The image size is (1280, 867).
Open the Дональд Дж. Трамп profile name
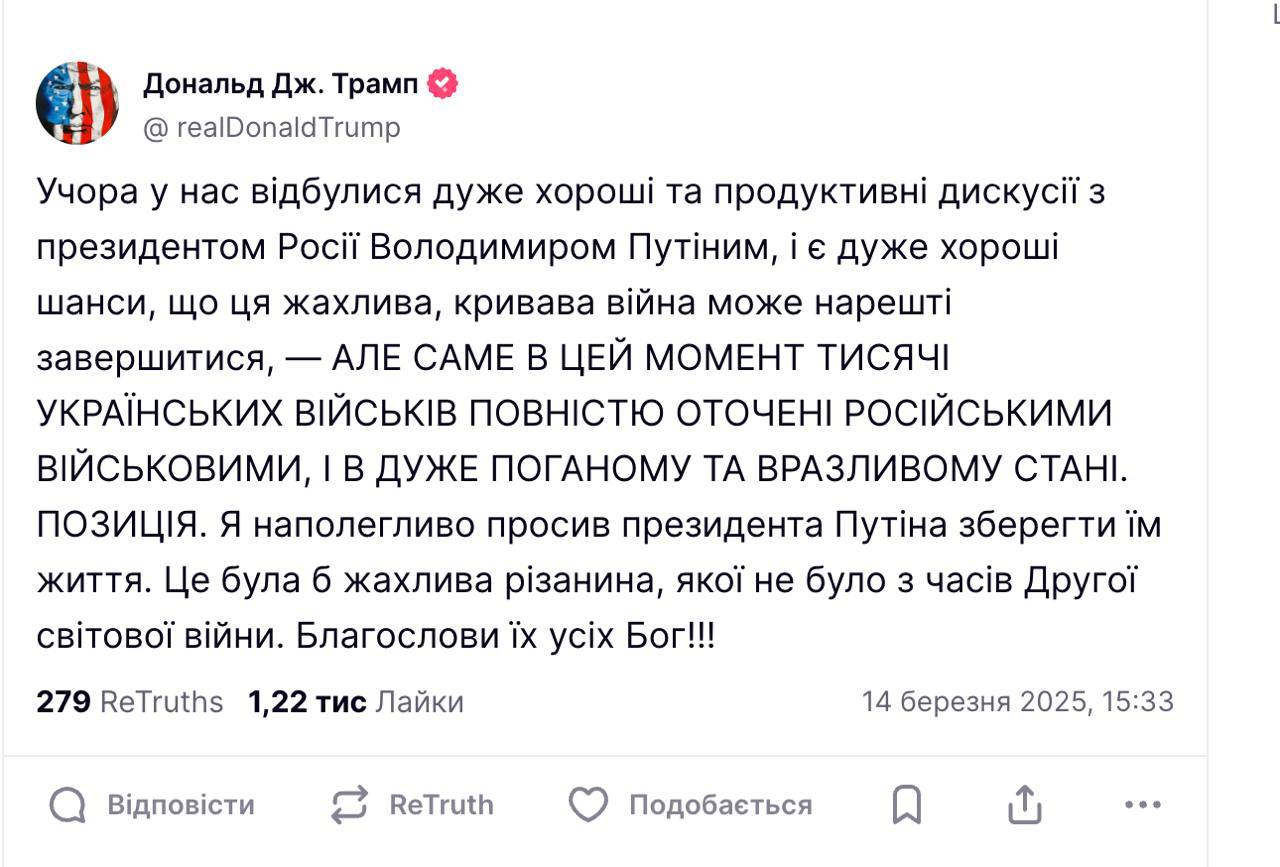(x=281, y=85)
